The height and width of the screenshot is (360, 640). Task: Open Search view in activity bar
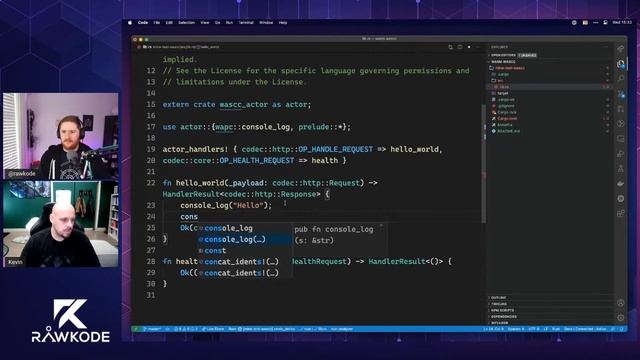(621, 78)
